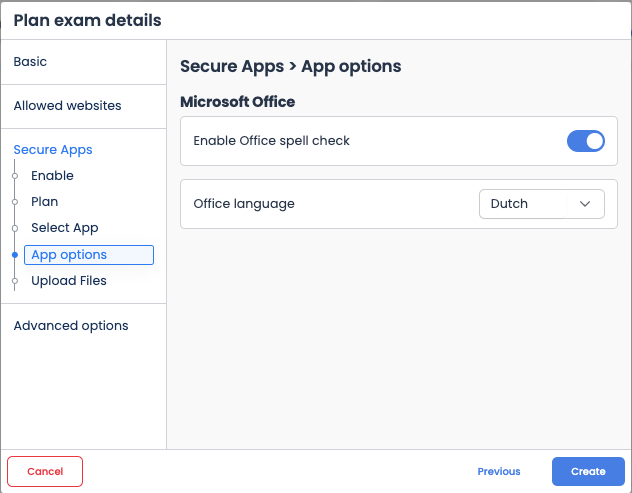Click the step circle beside Select App

point(15,228)
